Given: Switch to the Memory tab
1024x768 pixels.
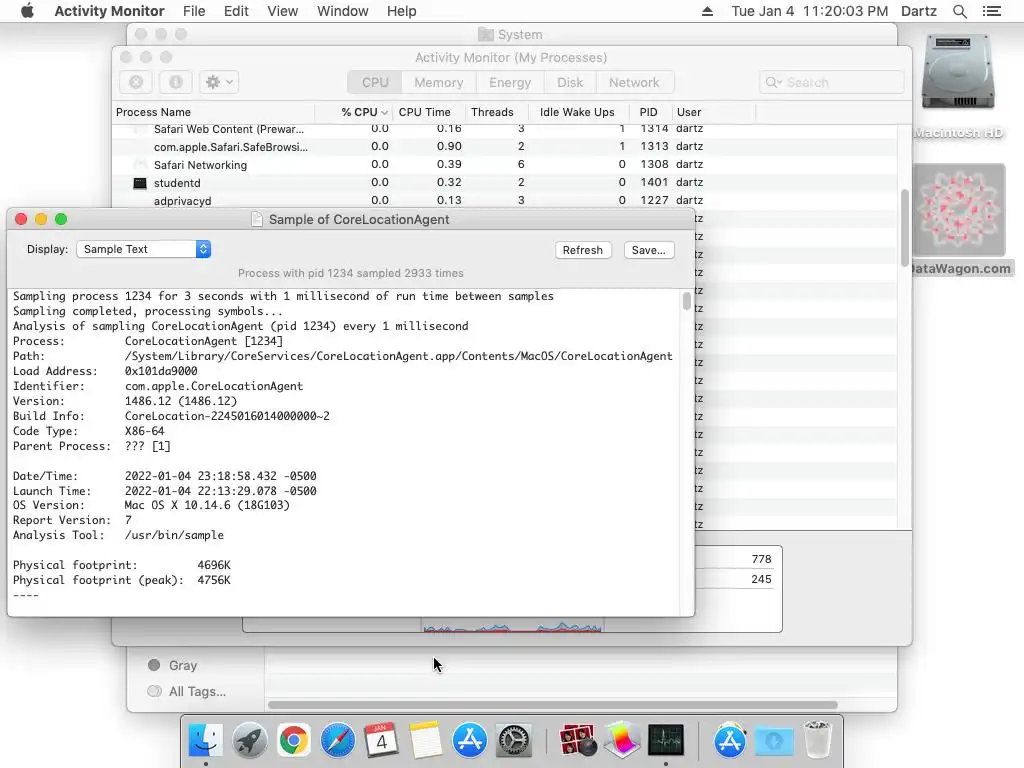Looking at the screenshot, I should (439, 82).
